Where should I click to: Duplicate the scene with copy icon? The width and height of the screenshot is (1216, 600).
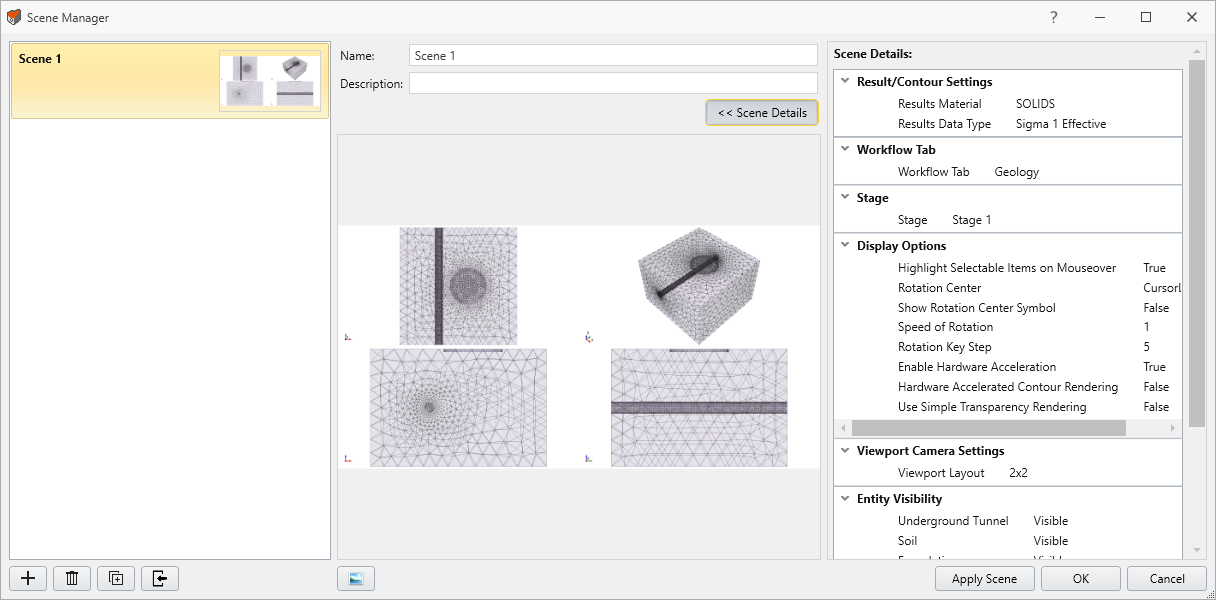[x=116, y=578]
